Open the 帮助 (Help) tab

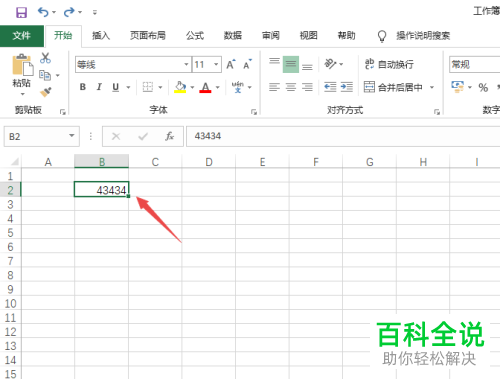coord(346,36)
